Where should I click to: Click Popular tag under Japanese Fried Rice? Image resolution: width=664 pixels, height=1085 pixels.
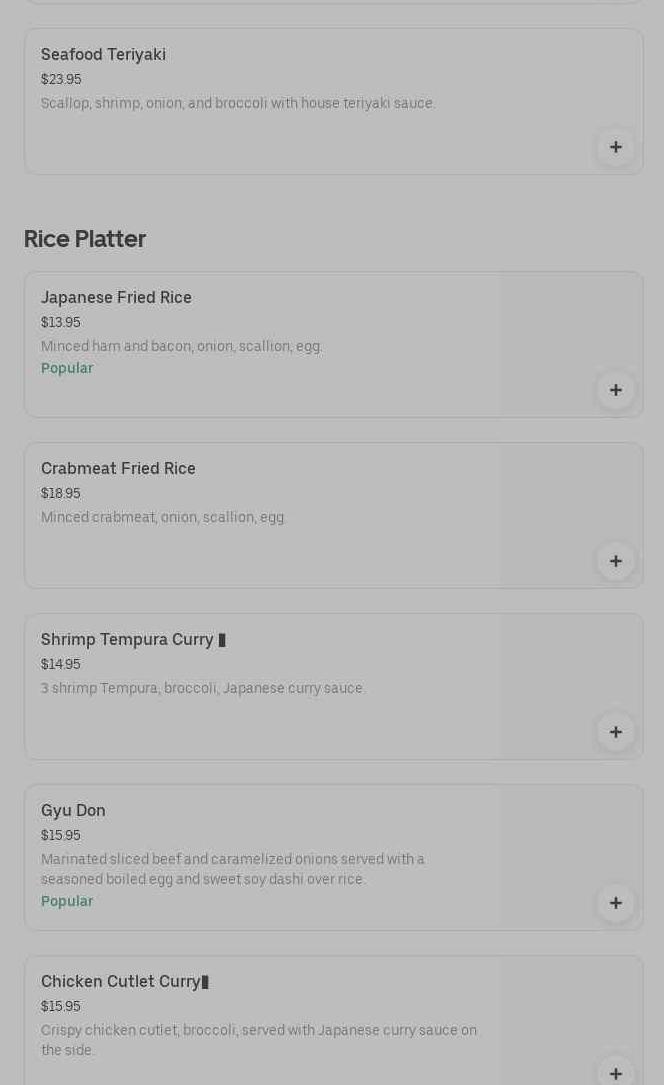67,368
